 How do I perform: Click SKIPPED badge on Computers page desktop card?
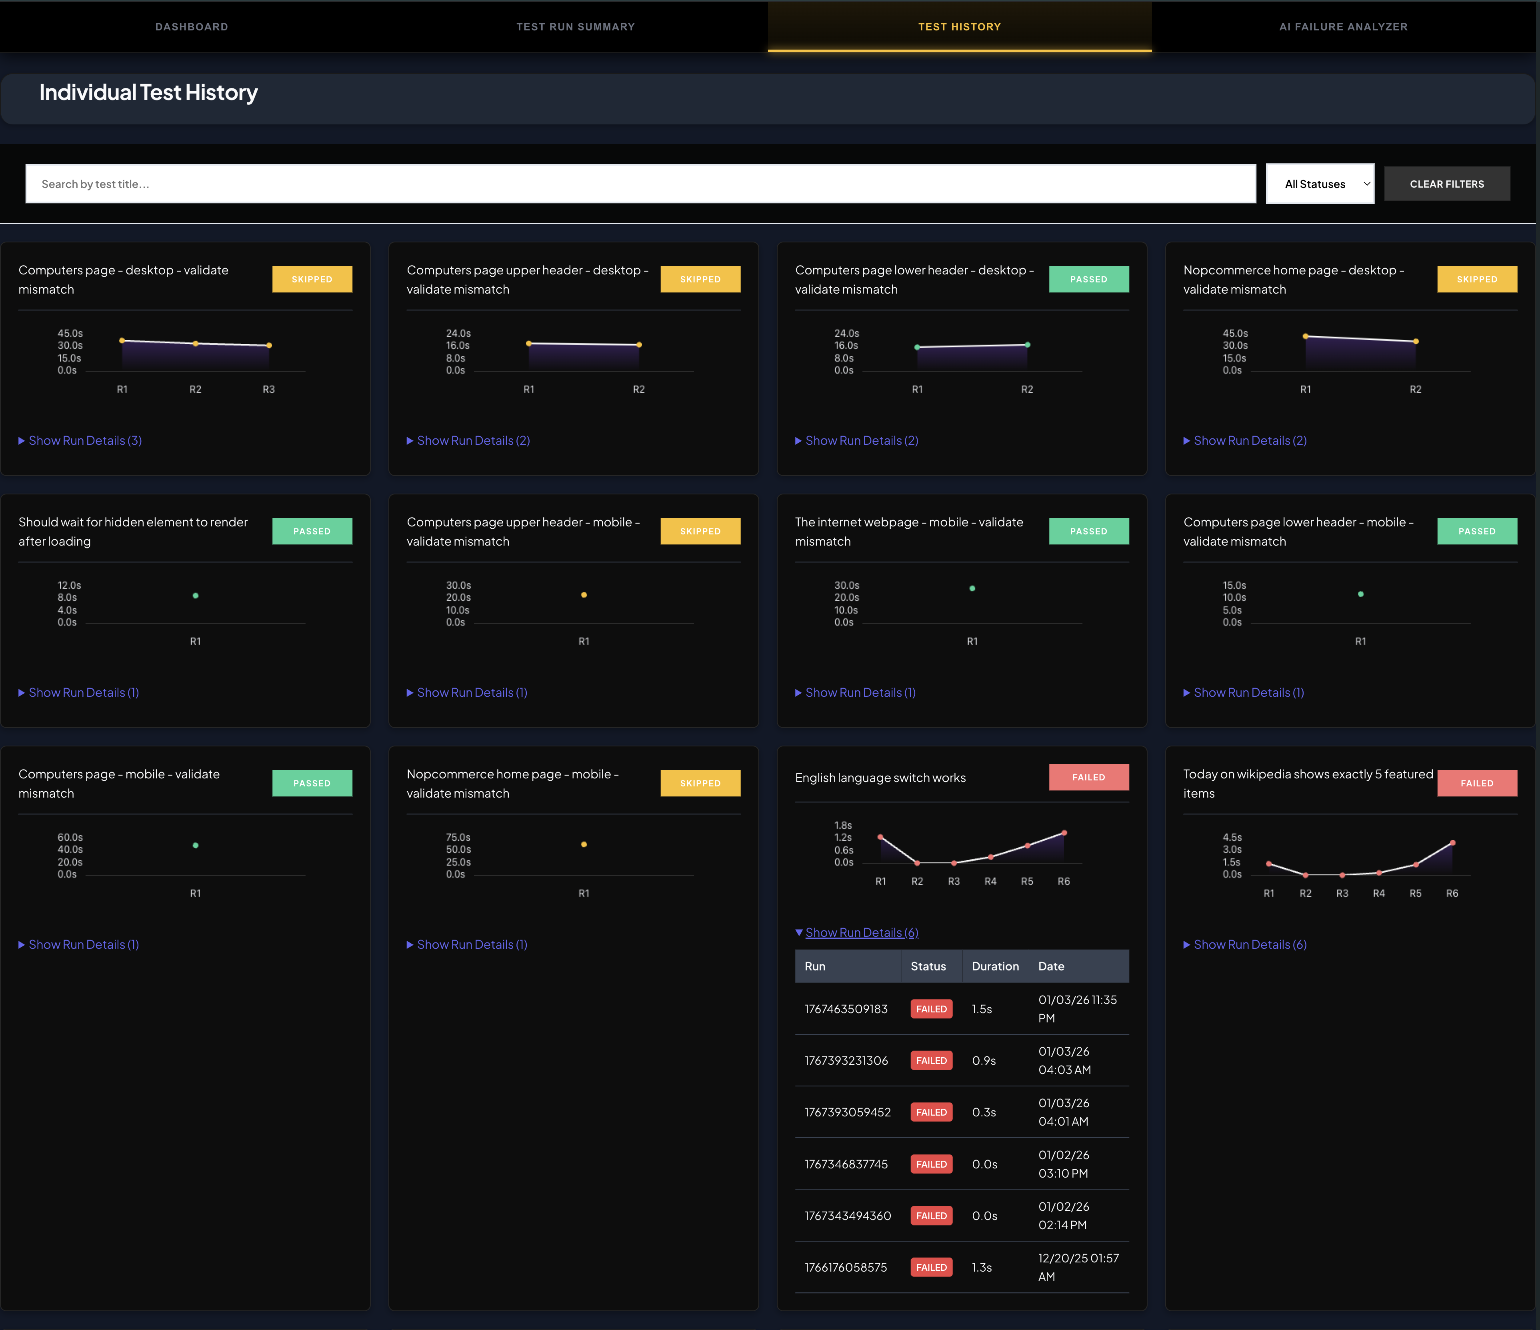click(x=312, y=279)
